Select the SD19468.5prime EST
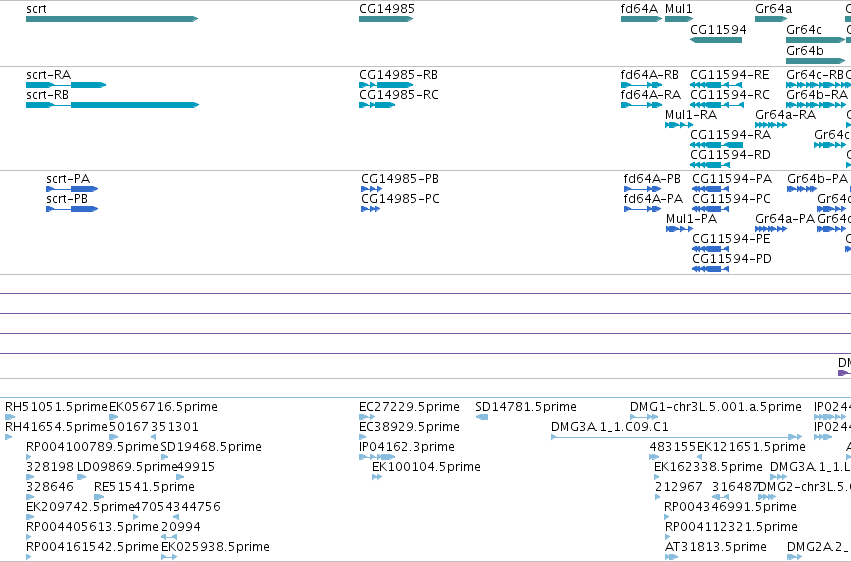Image resolution: width=851 pixels, height=562 pixels. pos(164,457)
